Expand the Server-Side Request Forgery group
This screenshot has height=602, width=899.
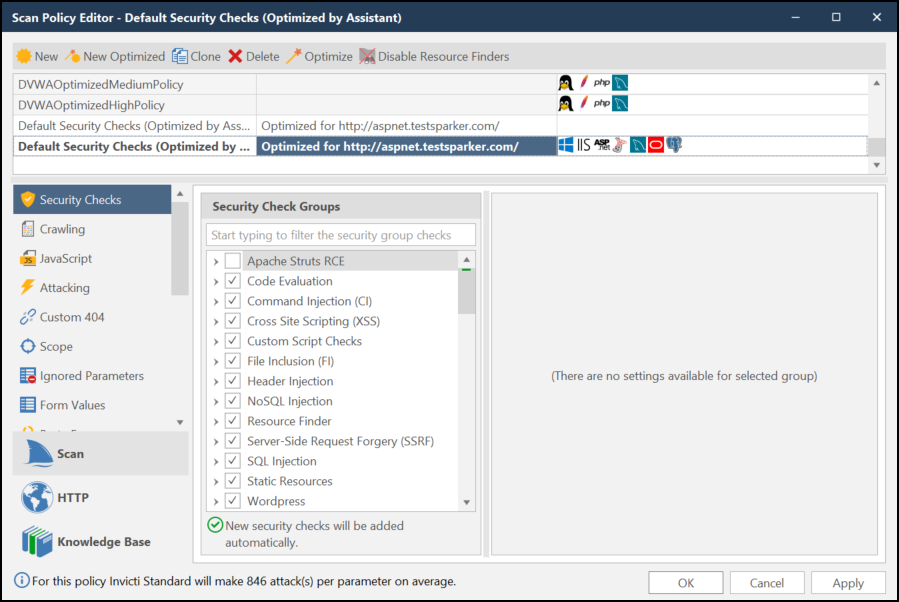pyautogui.click(x=216, y=441)
